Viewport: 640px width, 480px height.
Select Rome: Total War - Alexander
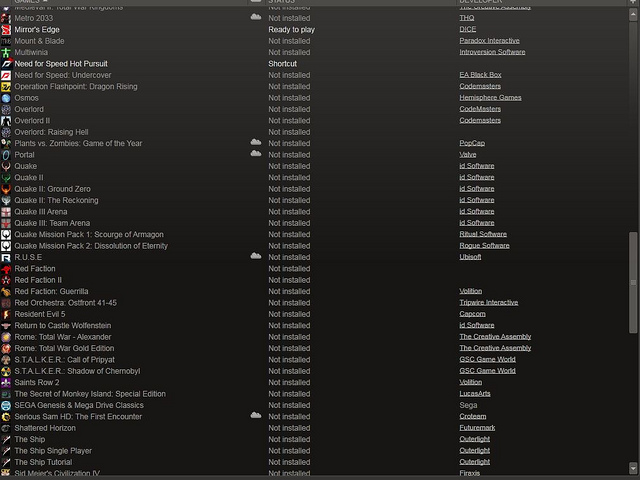tap(63, 337)
